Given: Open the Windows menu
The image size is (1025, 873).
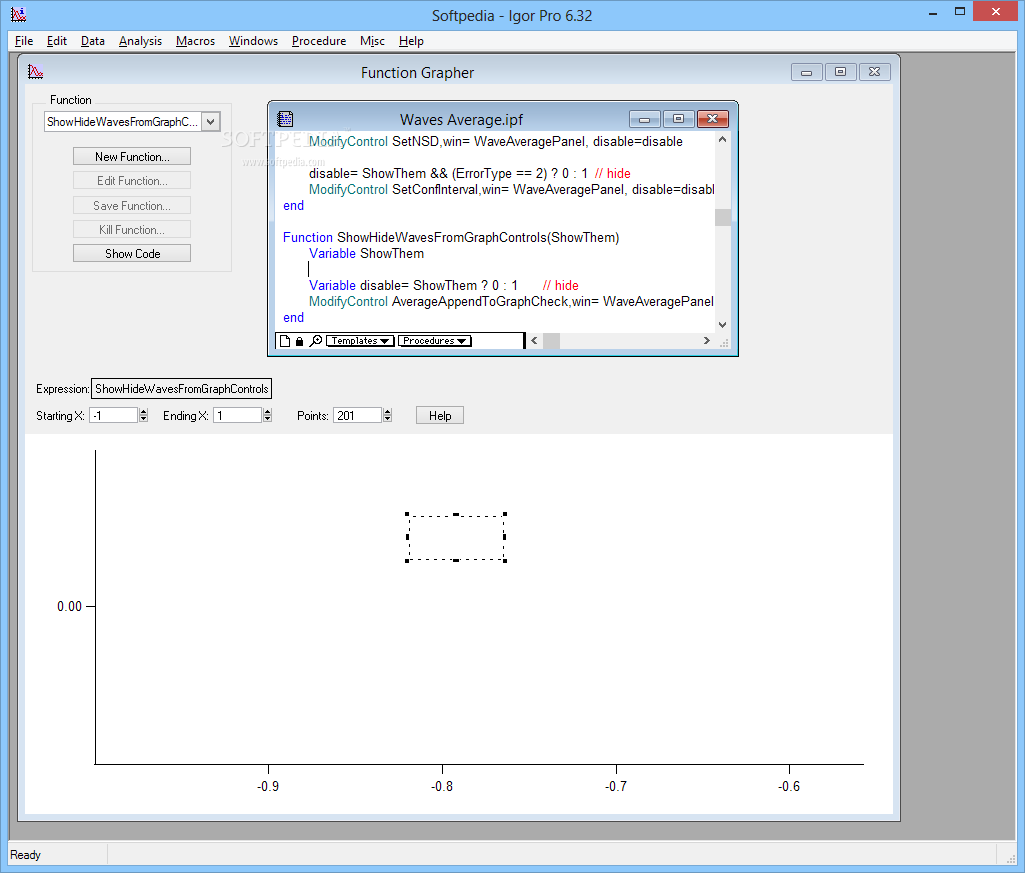Looking at the screenshot, I should (254, 41).
